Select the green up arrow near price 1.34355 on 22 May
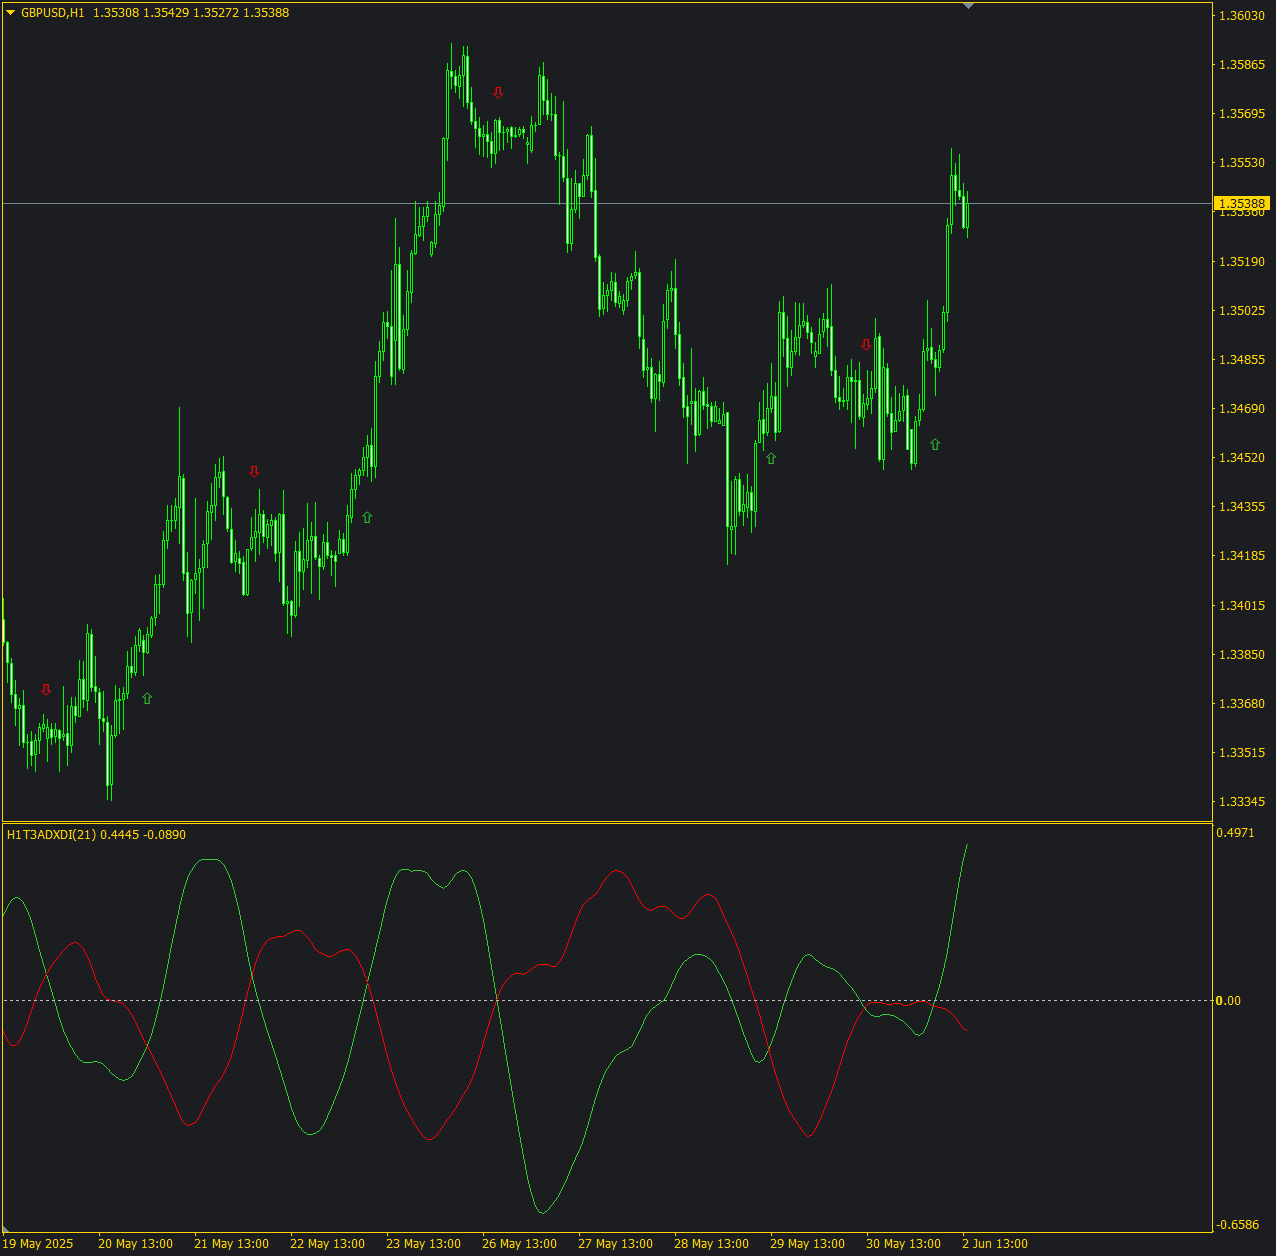1276x1256 pixels. tap(367, 517)
